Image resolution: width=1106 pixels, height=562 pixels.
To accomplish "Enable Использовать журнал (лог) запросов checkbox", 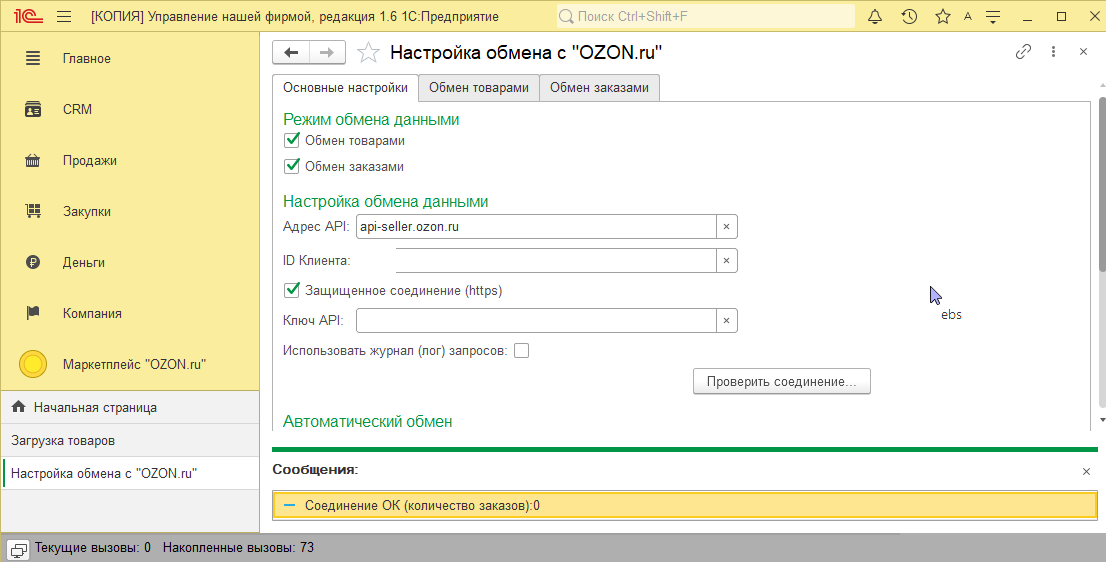I will click(521, 350).
